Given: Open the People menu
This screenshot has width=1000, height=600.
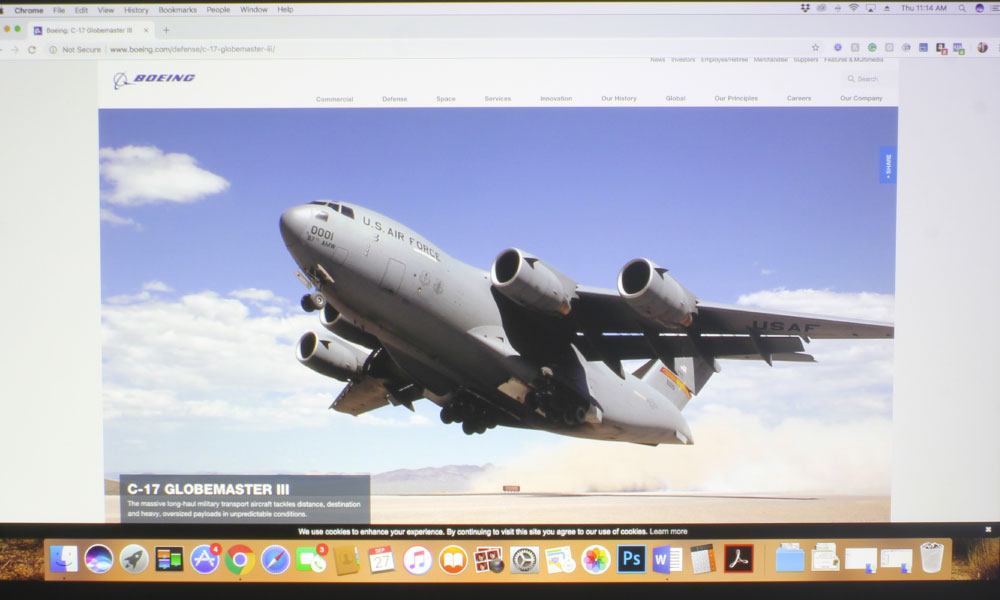Looking at the screenshot, I should [218, 10].
